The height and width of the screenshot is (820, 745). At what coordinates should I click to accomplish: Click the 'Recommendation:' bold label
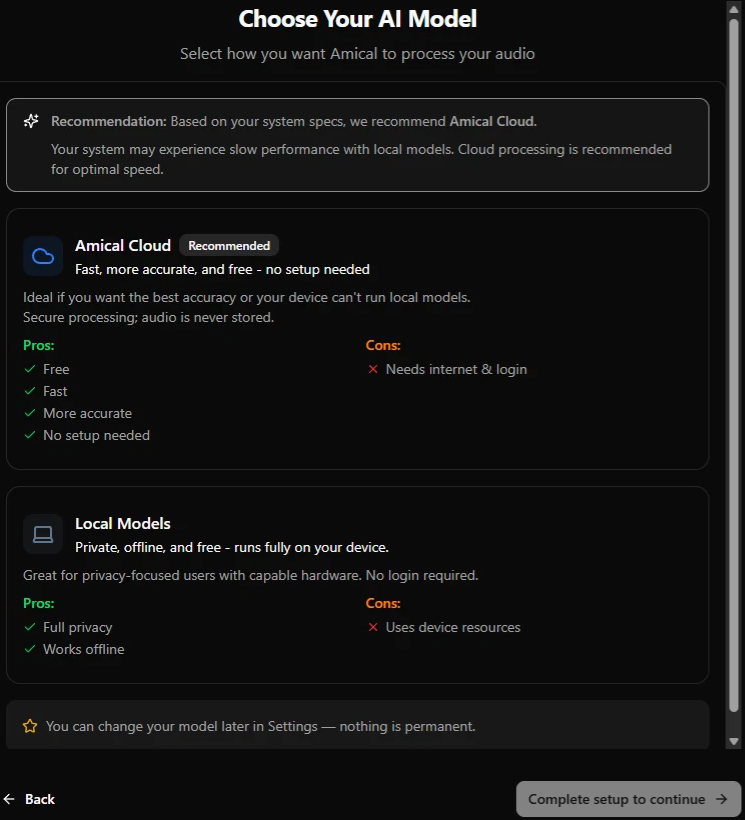click(109, 121)
